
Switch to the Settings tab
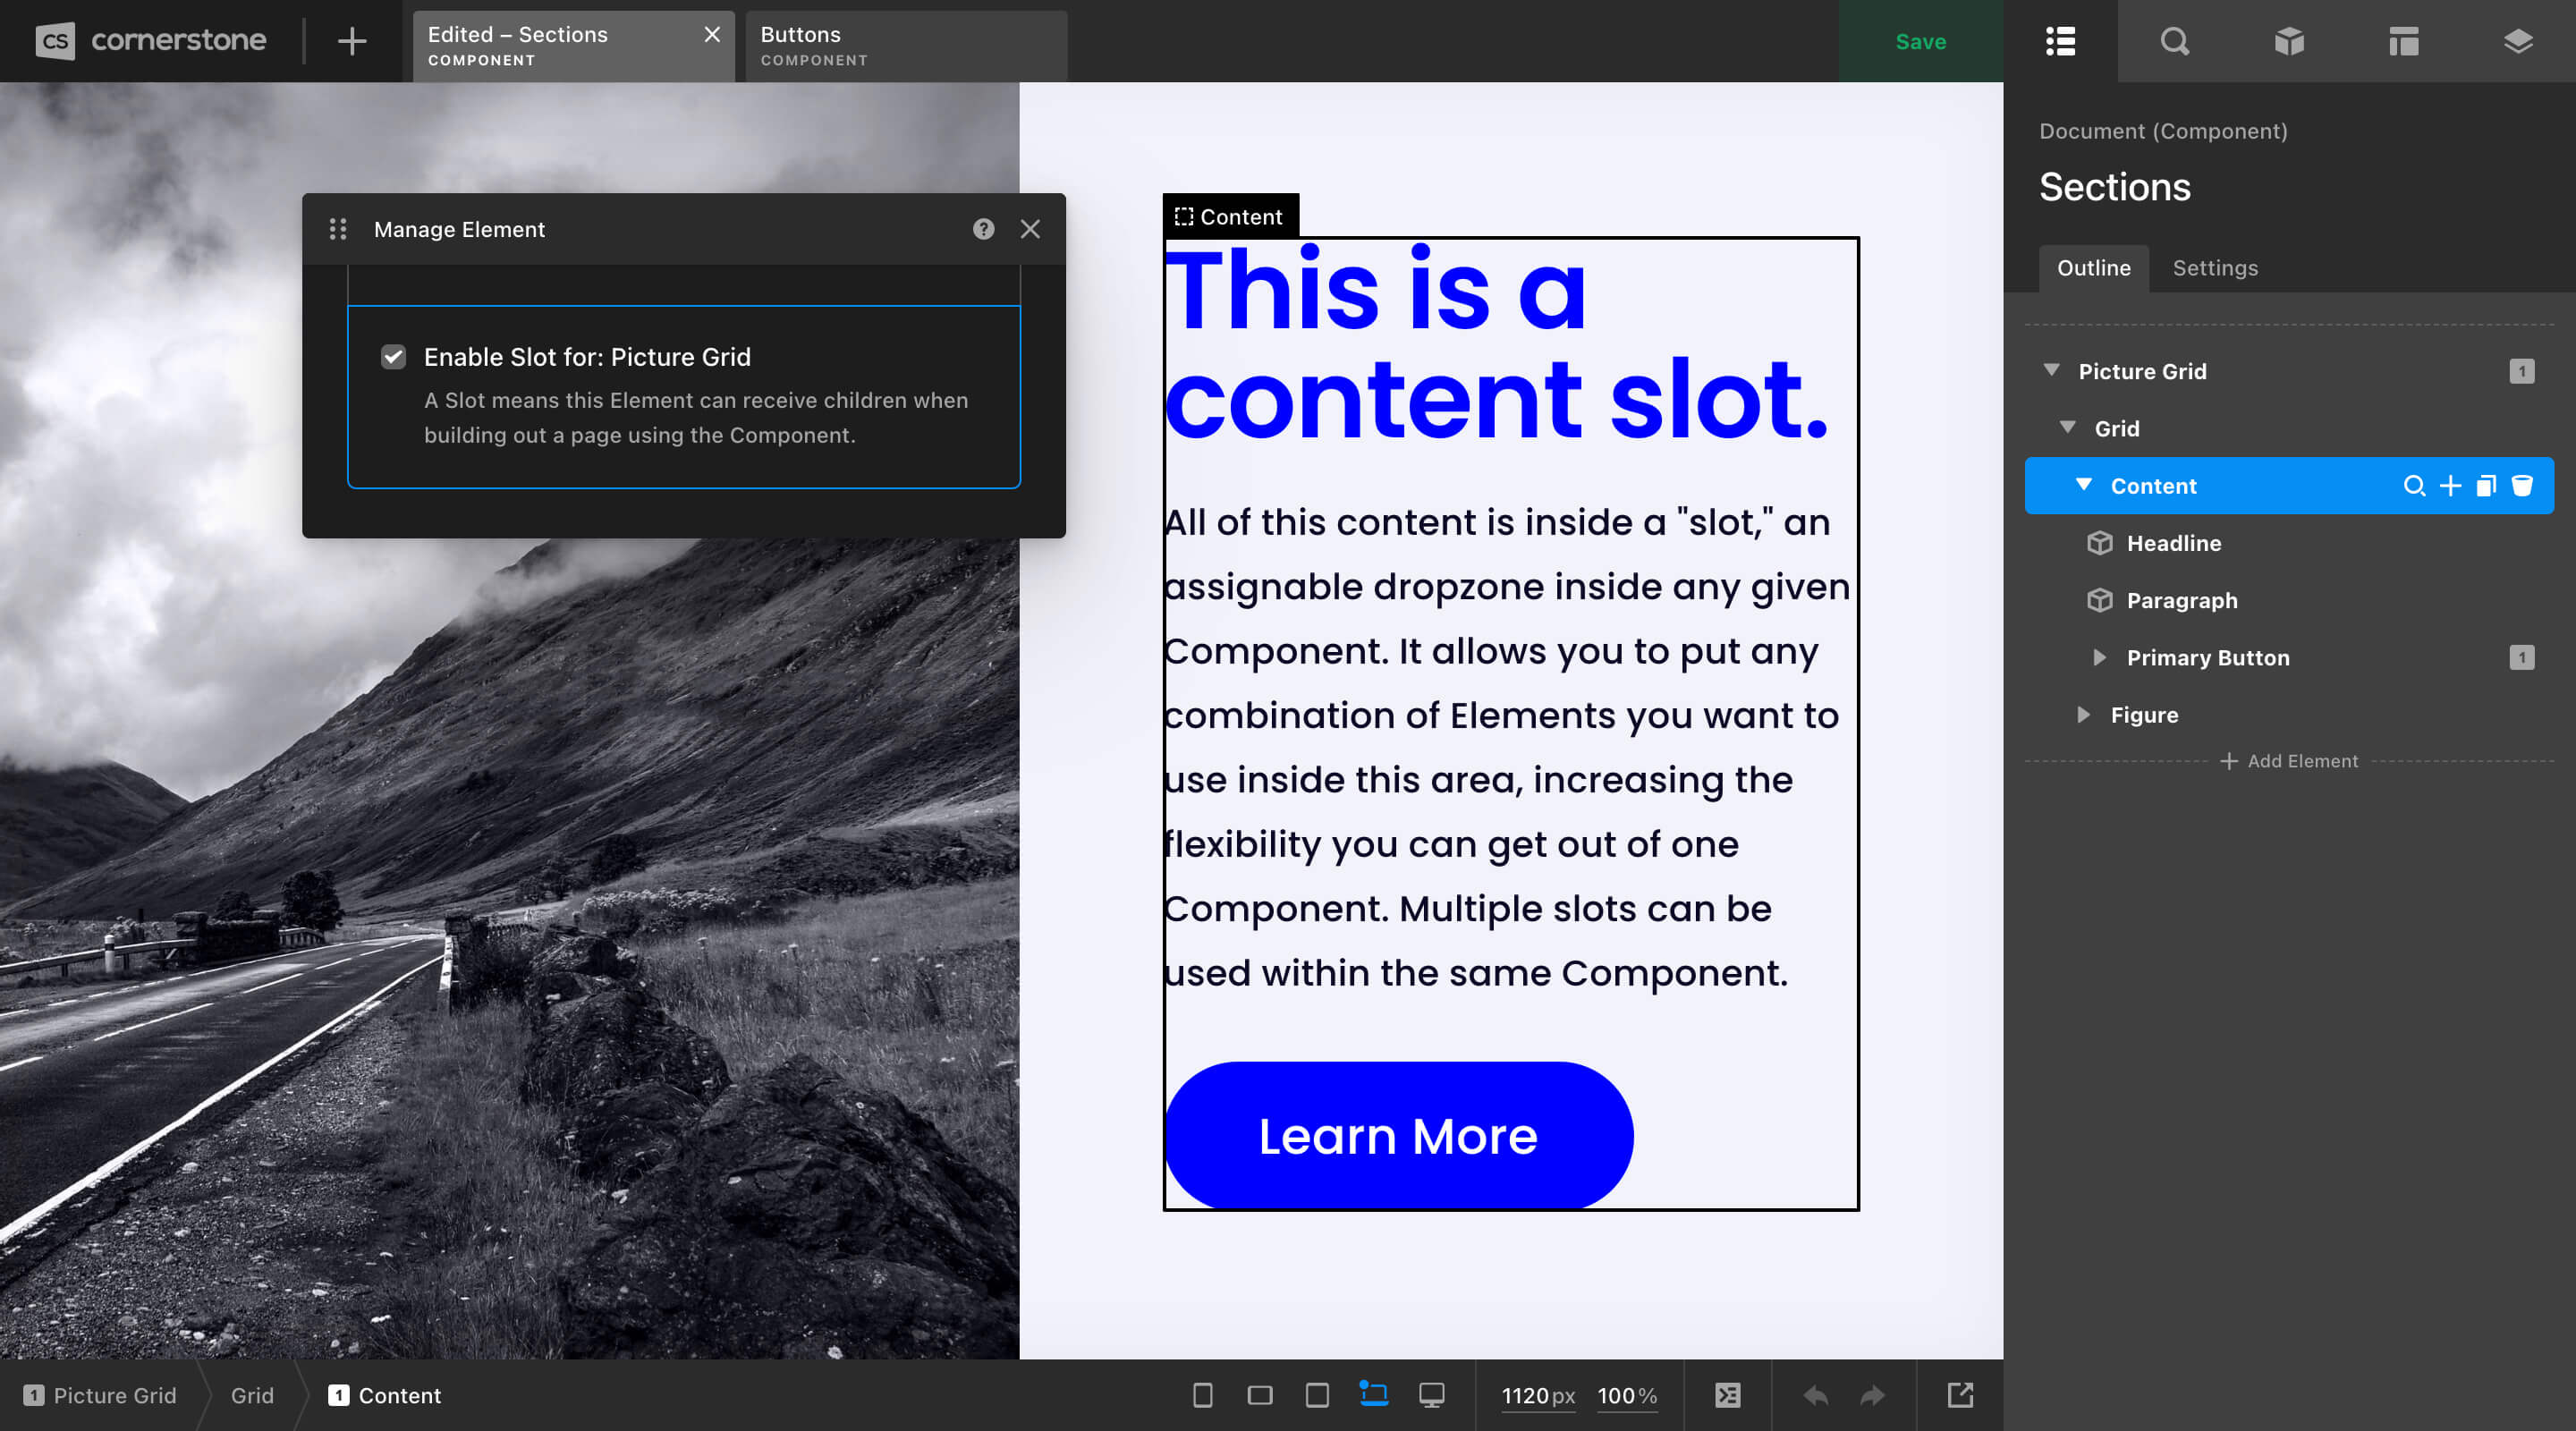[2215, 267]
